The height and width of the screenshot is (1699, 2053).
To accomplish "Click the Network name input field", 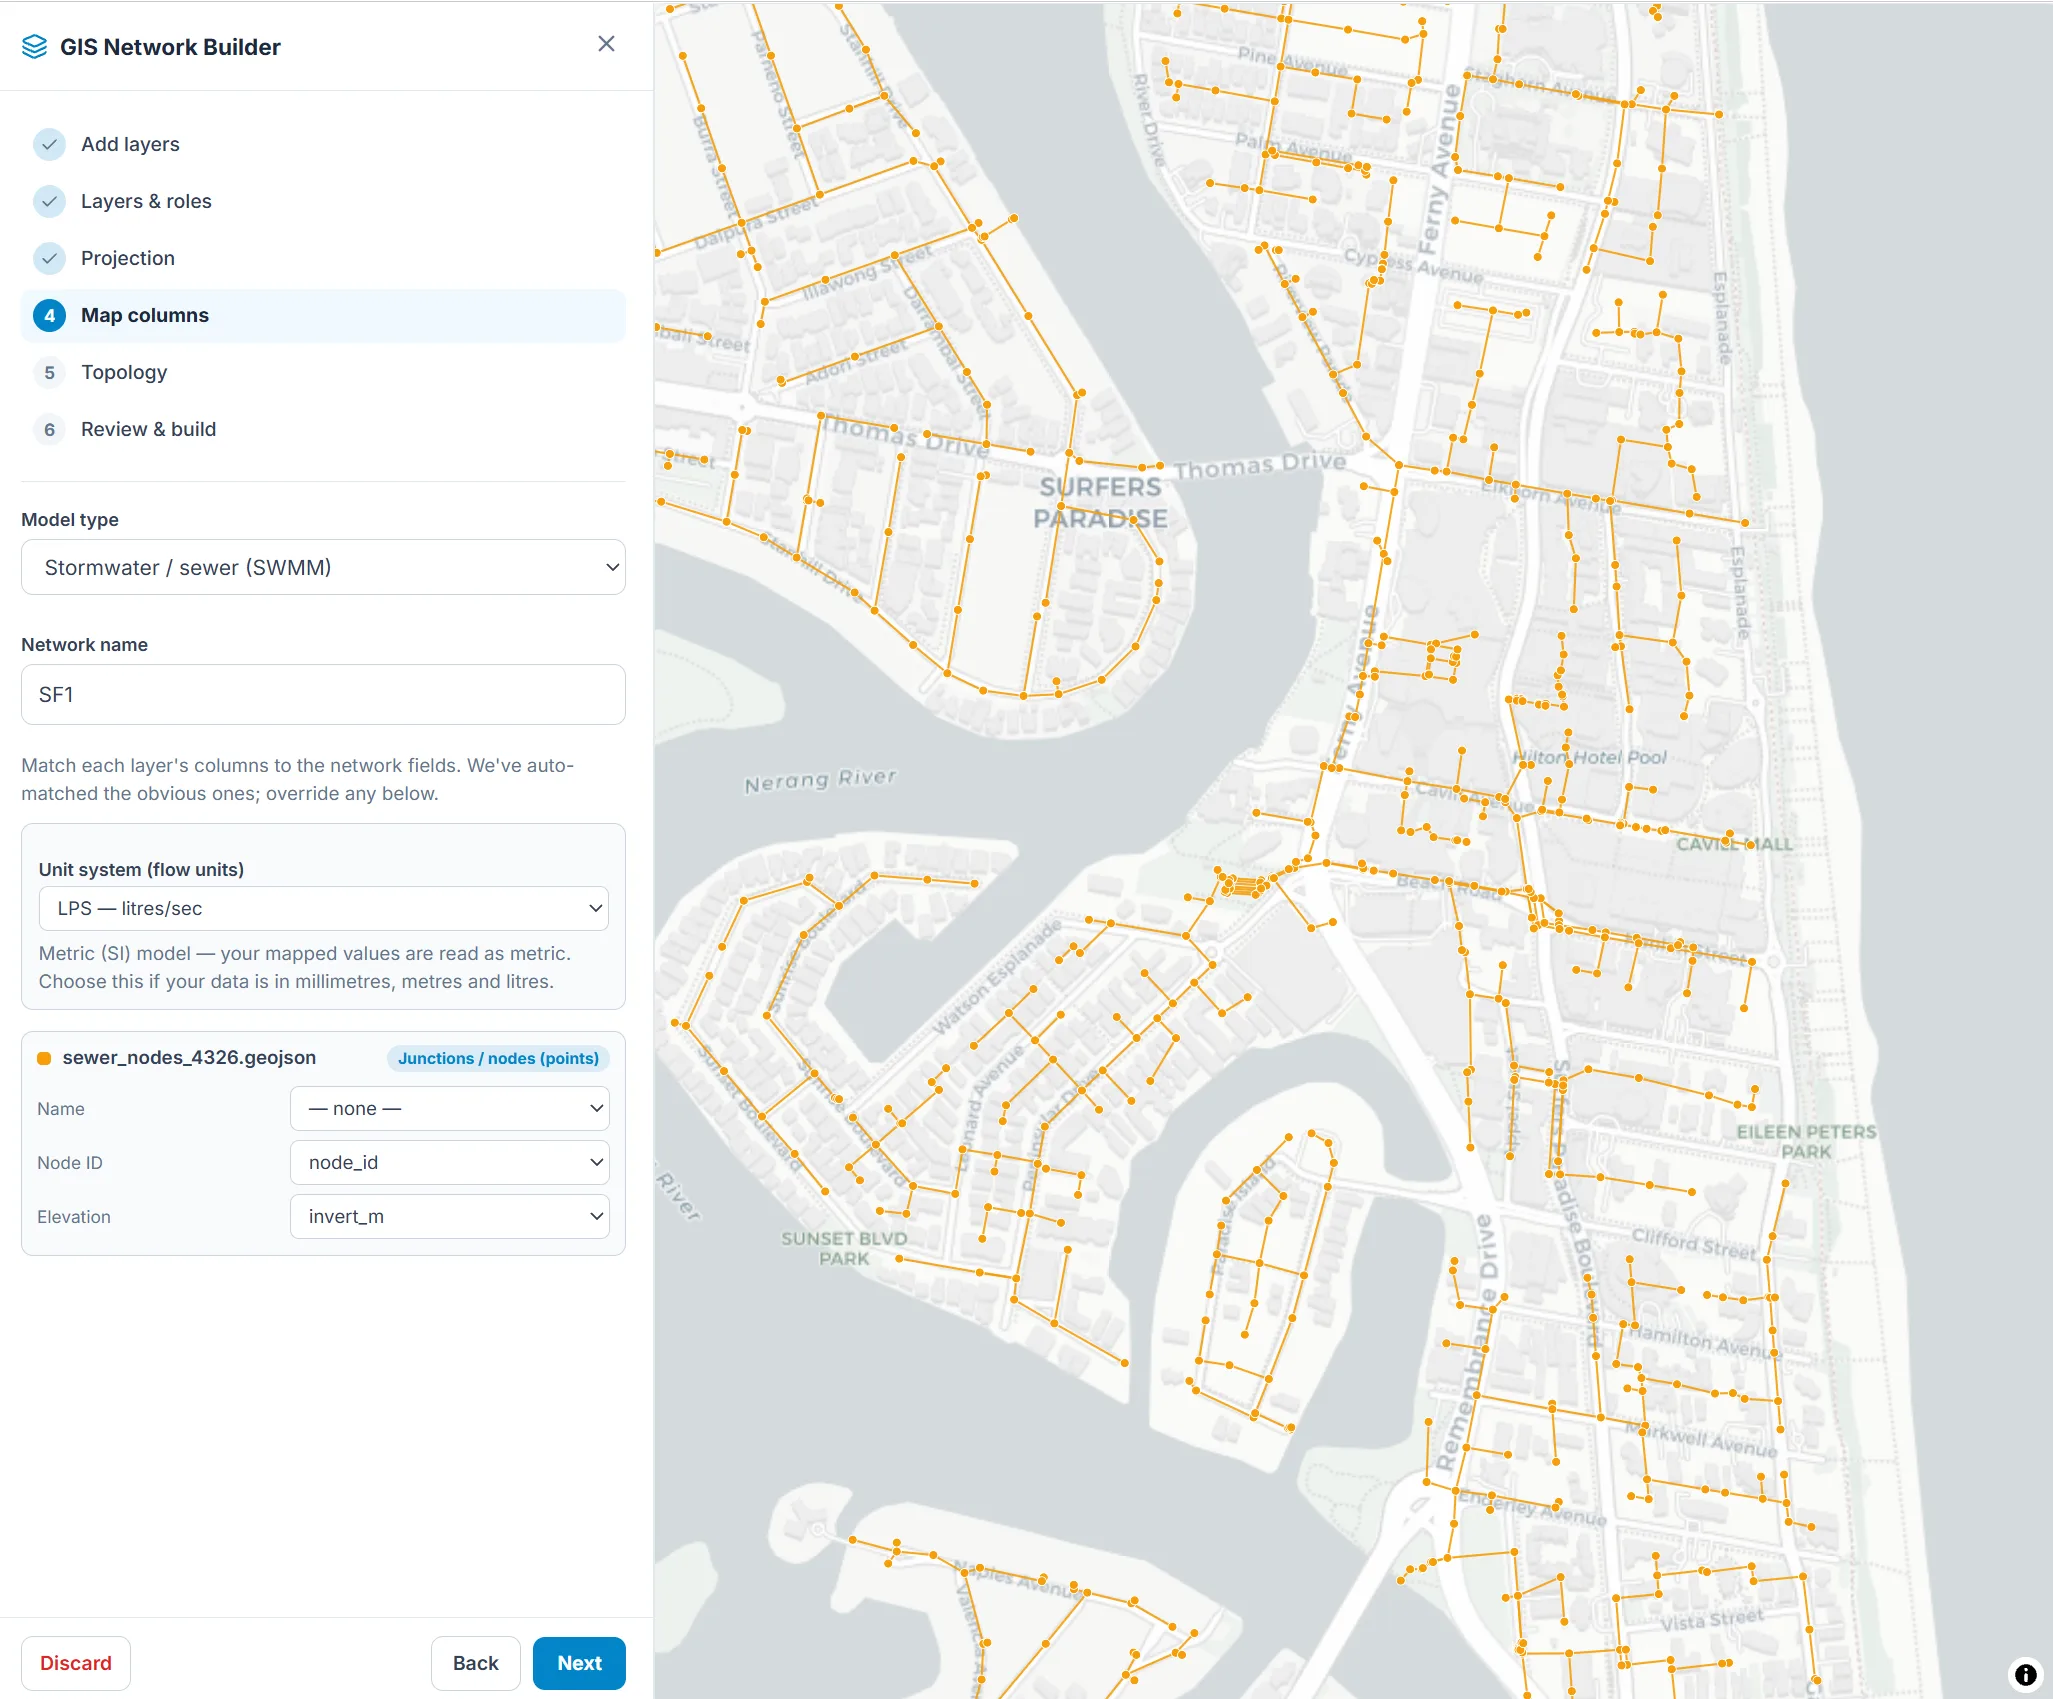I will point(323,694).
